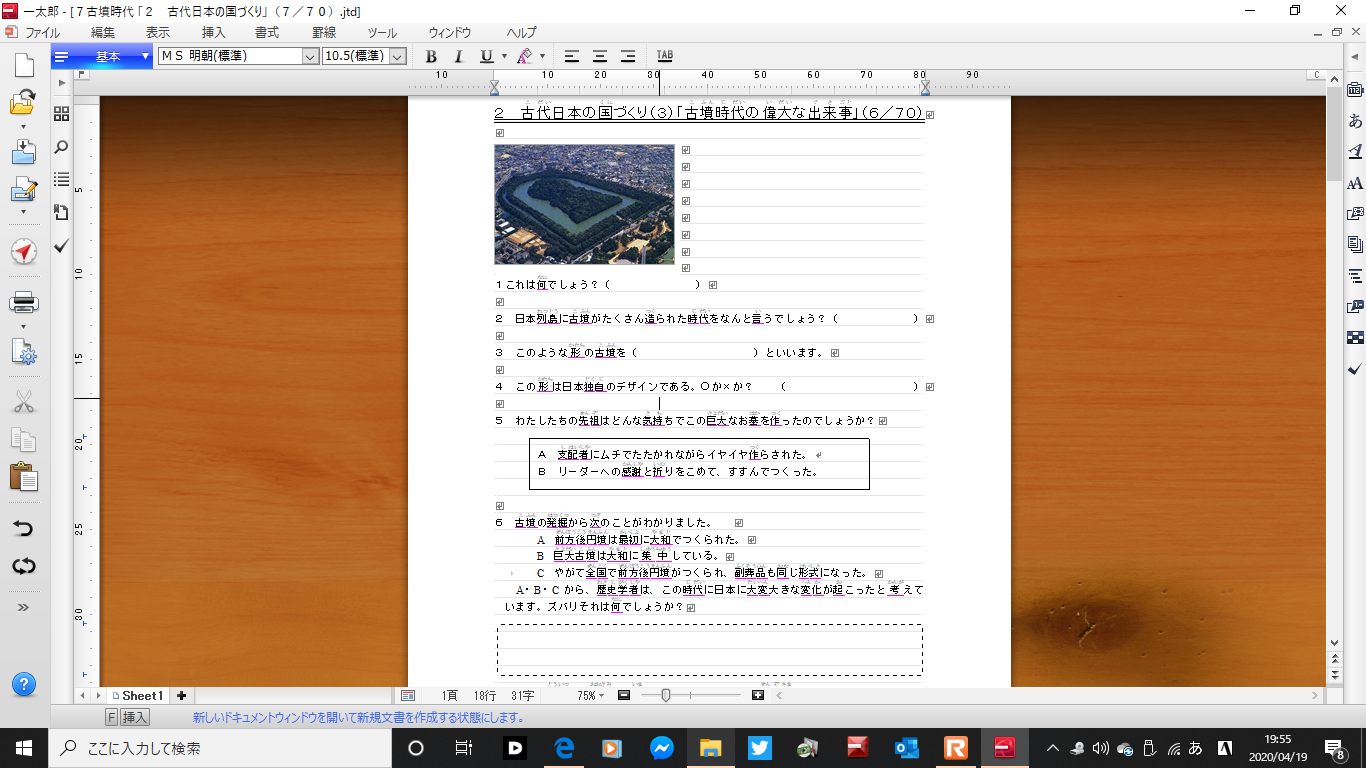Click the save-as pencil icon

pyautogui.click(x=23, y=189)
